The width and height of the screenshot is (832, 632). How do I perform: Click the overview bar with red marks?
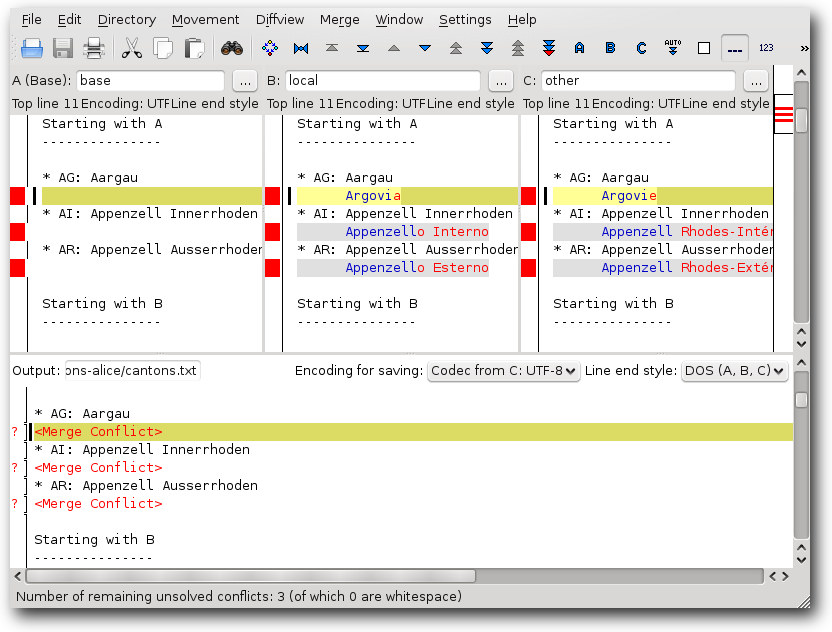(x=783, y=114)
